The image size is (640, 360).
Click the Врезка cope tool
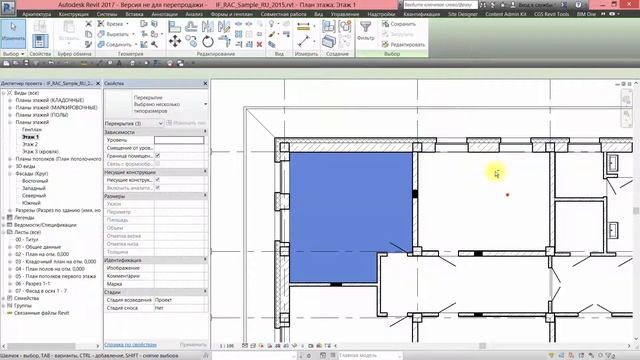point(111,24)
